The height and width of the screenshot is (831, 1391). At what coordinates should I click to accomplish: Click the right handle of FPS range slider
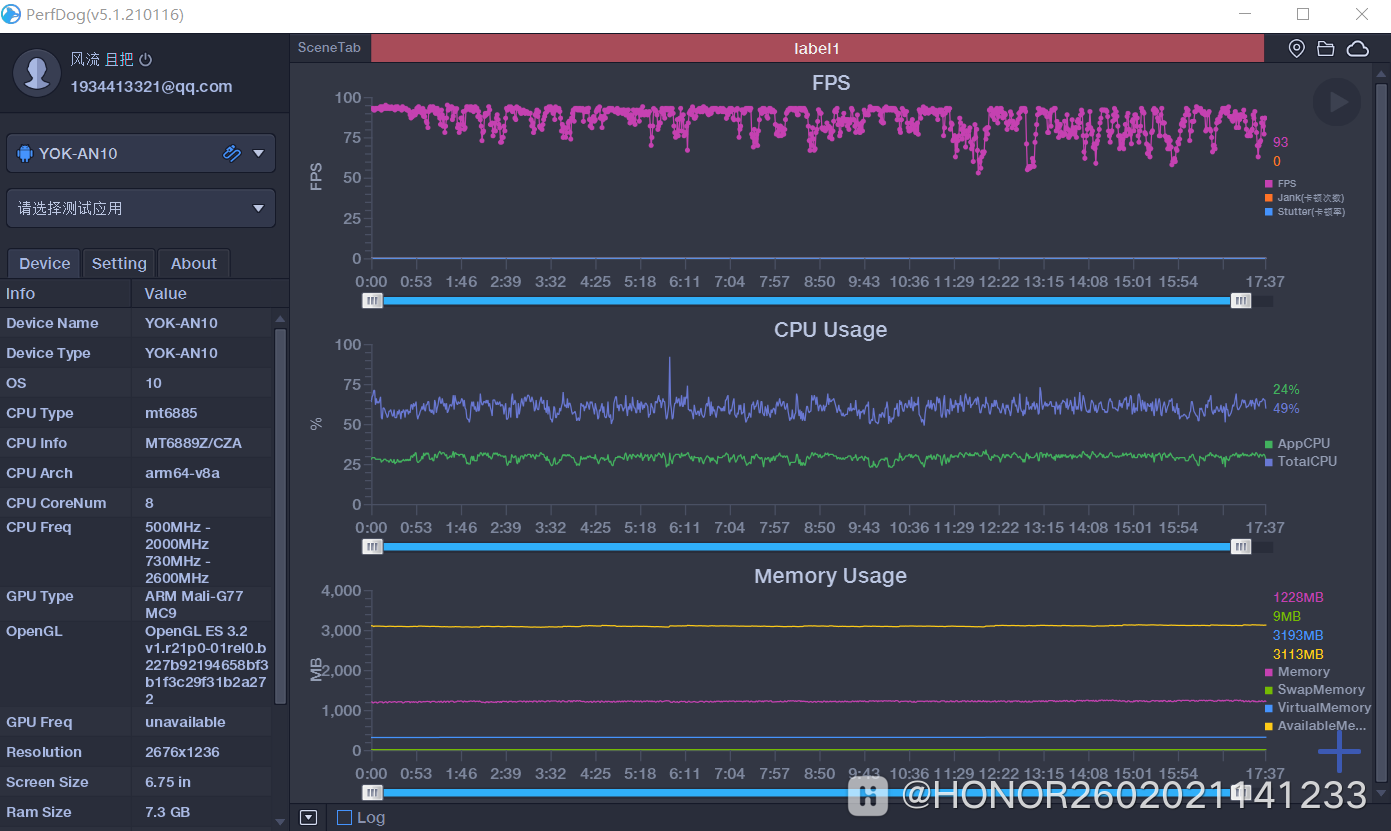(1241, 300)
